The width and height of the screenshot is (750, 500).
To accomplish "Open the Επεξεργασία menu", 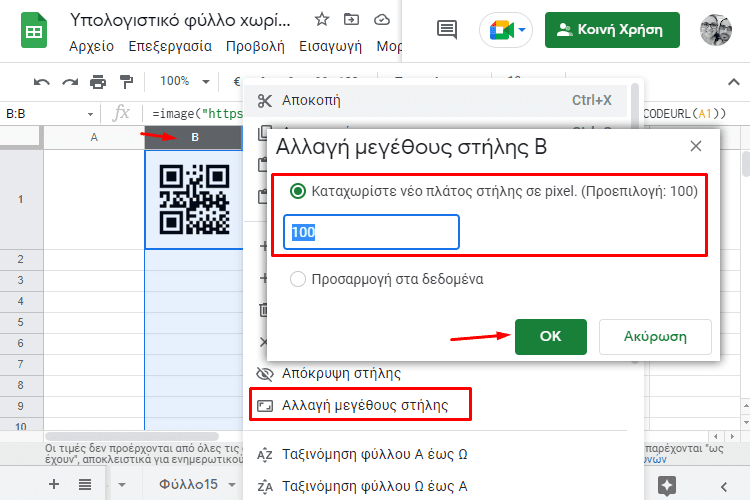I will coord(170,46).
